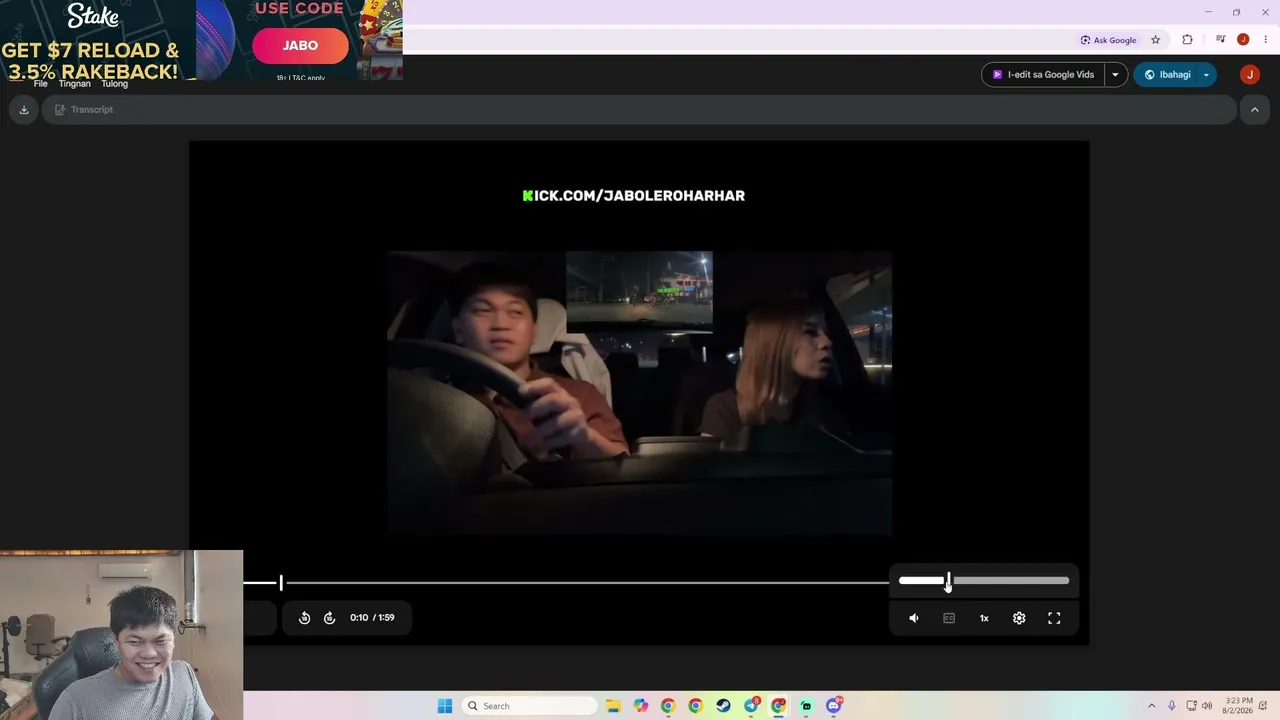Viewport: 1280px width, 720px height.
Task: Open Discord from the taskbar
Action: 834,706
